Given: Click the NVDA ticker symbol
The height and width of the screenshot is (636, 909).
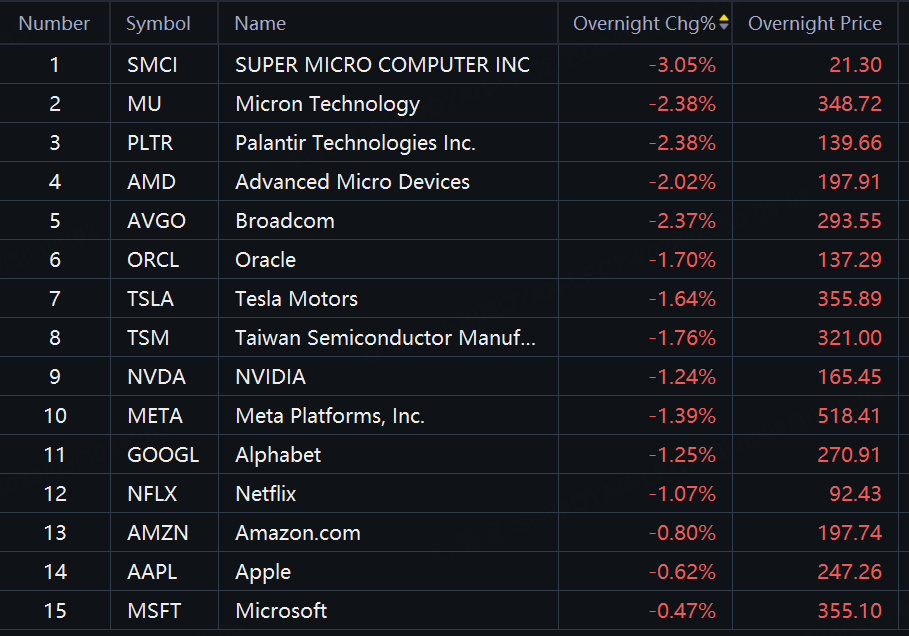Looking at the screenshot, I should (x=156, y=377).
